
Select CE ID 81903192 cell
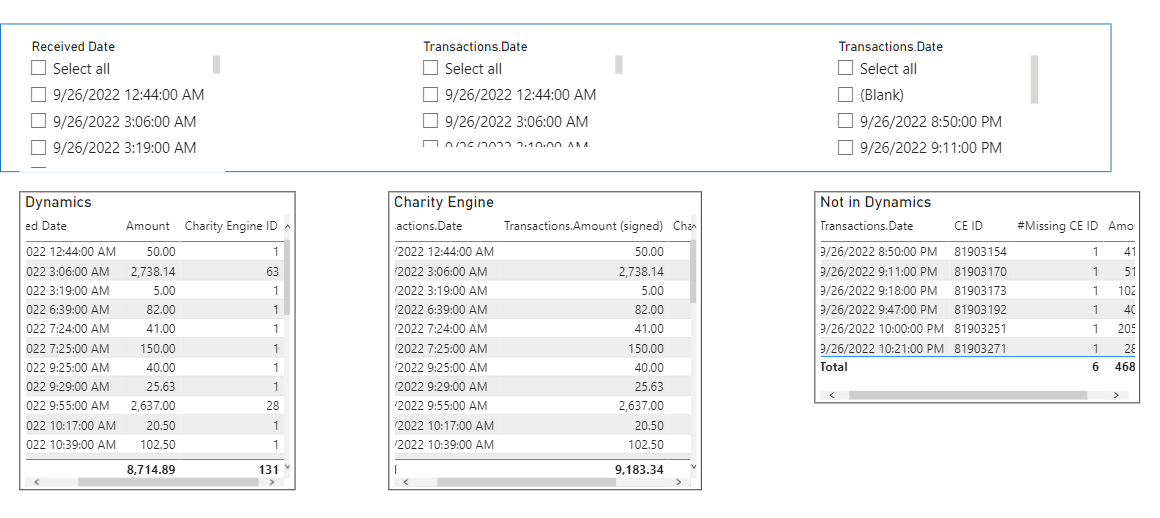tap(980, 309)
